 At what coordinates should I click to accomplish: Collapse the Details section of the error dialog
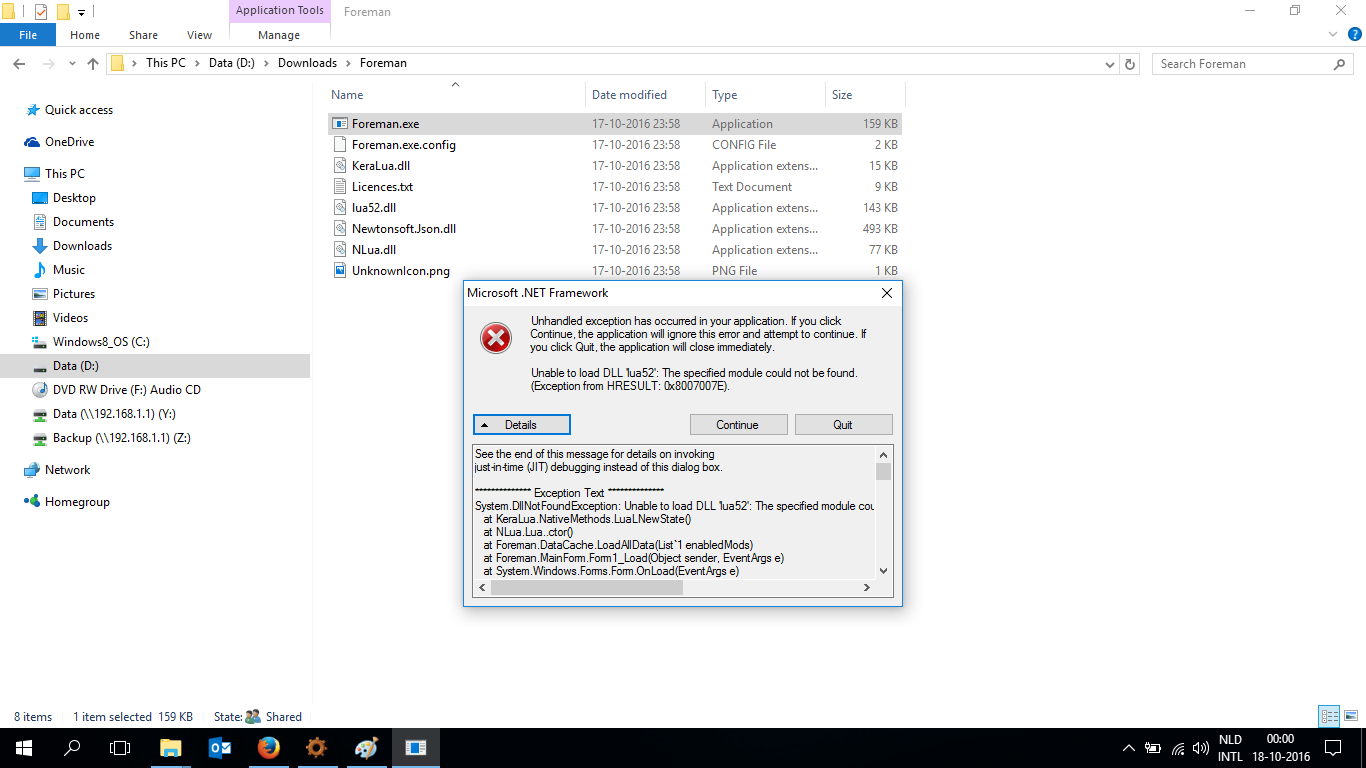click(x=521, y=425)
